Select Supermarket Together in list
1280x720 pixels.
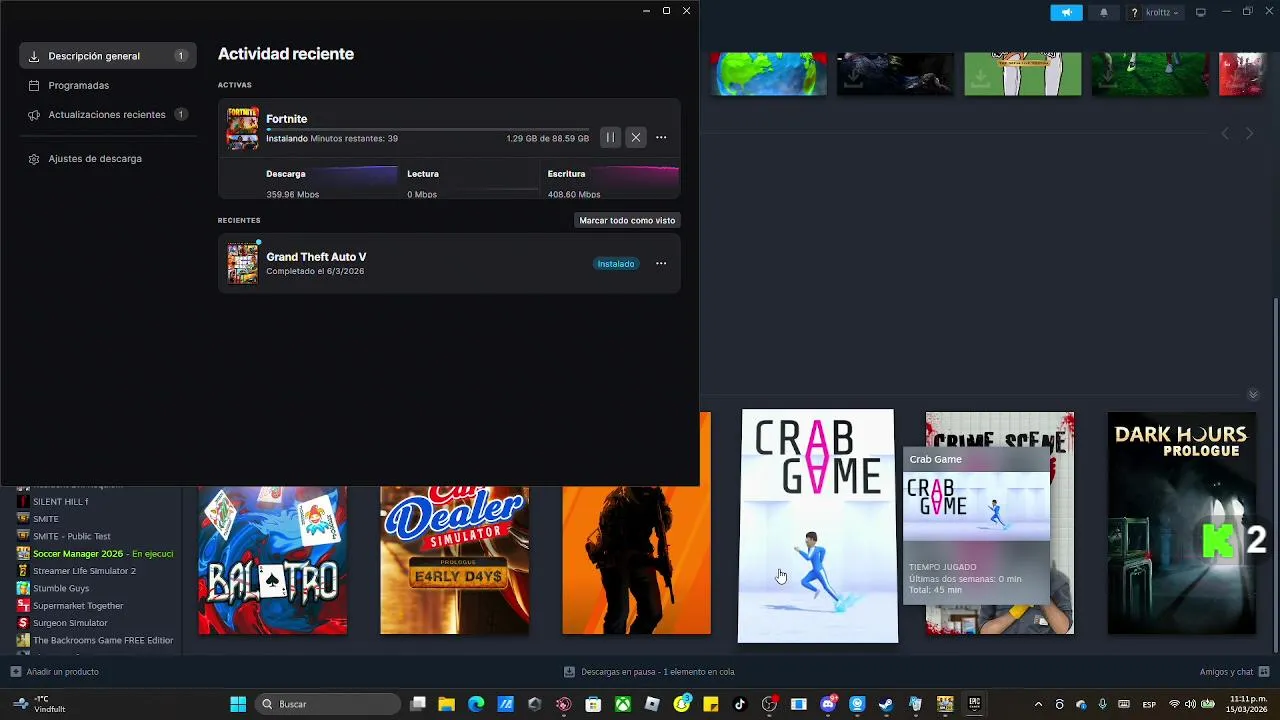[78, 605]
